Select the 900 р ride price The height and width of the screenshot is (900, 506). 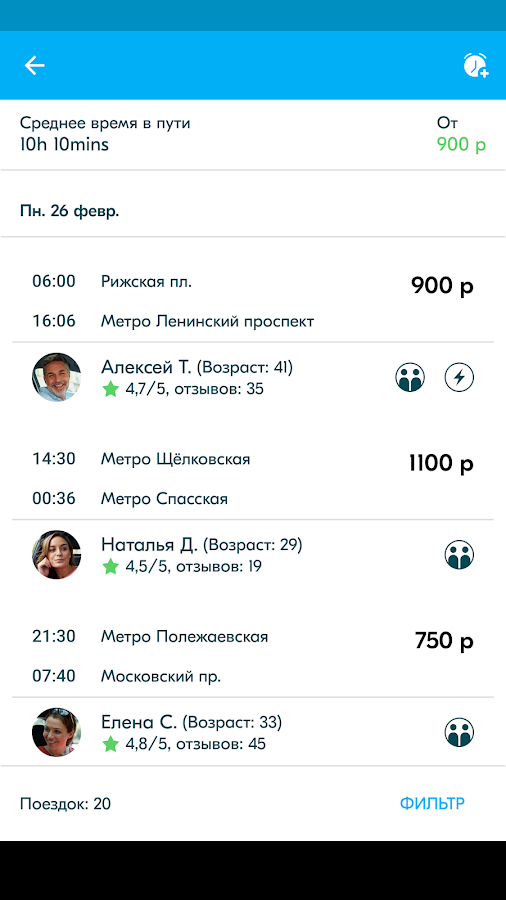[442, 285]
